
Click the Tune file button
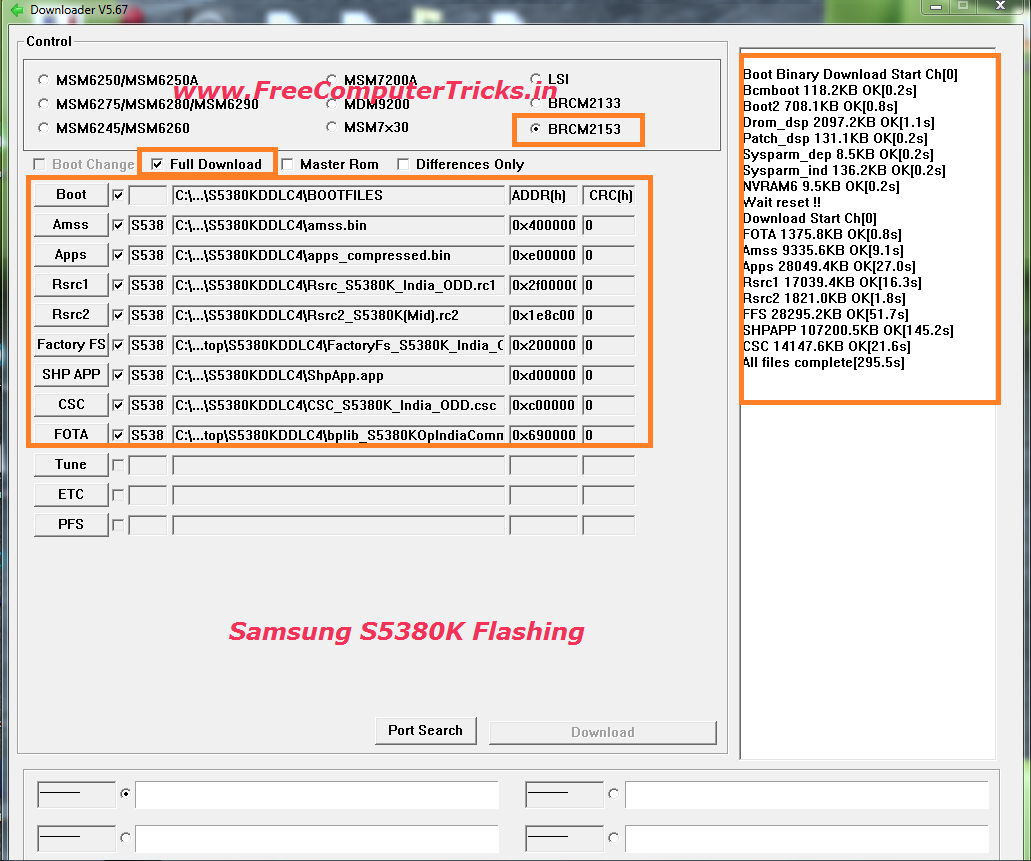(x=71, y=464)
